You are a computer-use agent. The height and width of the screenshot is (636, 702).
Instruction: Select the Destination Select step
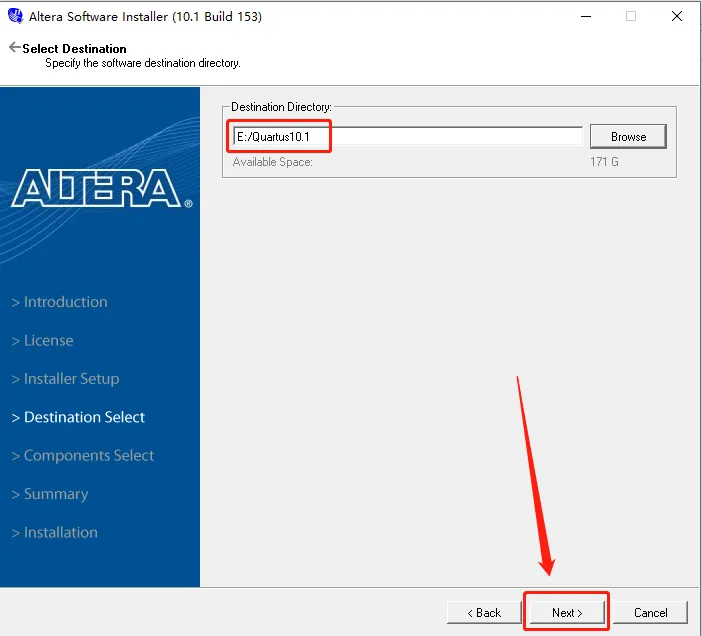click(78, 417)
